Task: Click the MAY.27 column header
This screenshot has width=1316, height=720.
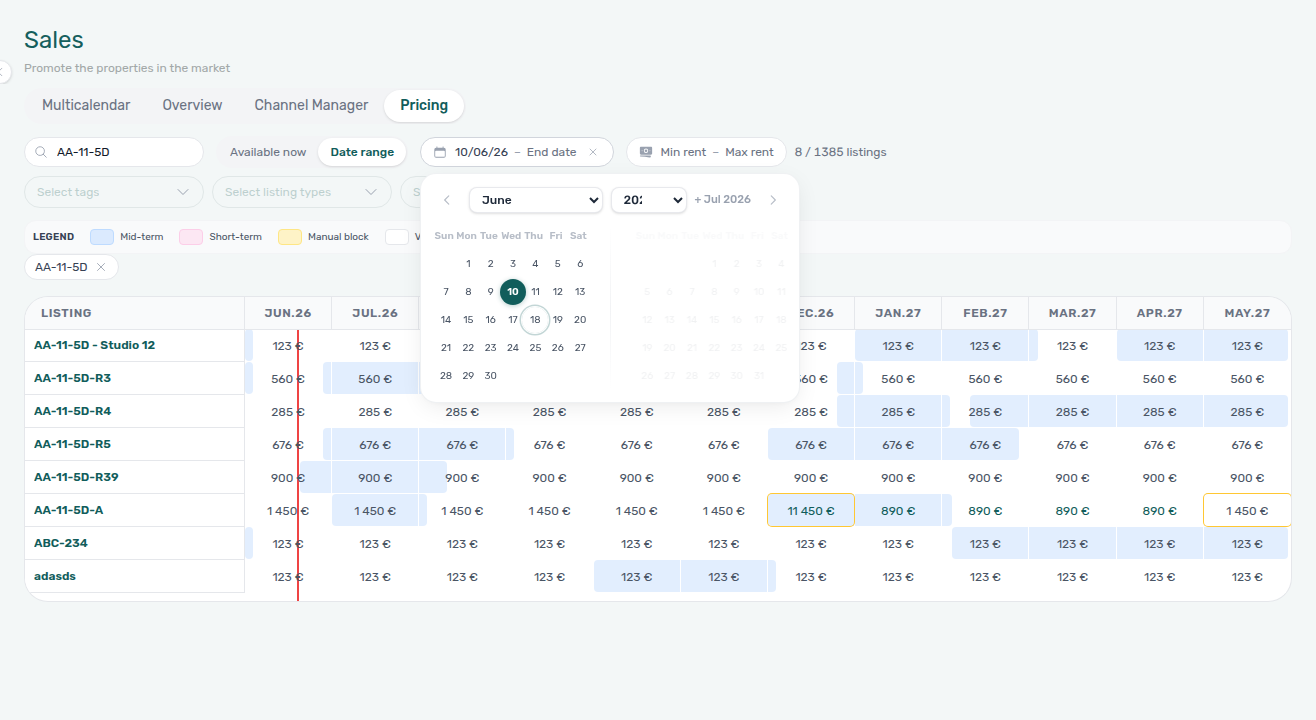Action: tap(1247, 313)
